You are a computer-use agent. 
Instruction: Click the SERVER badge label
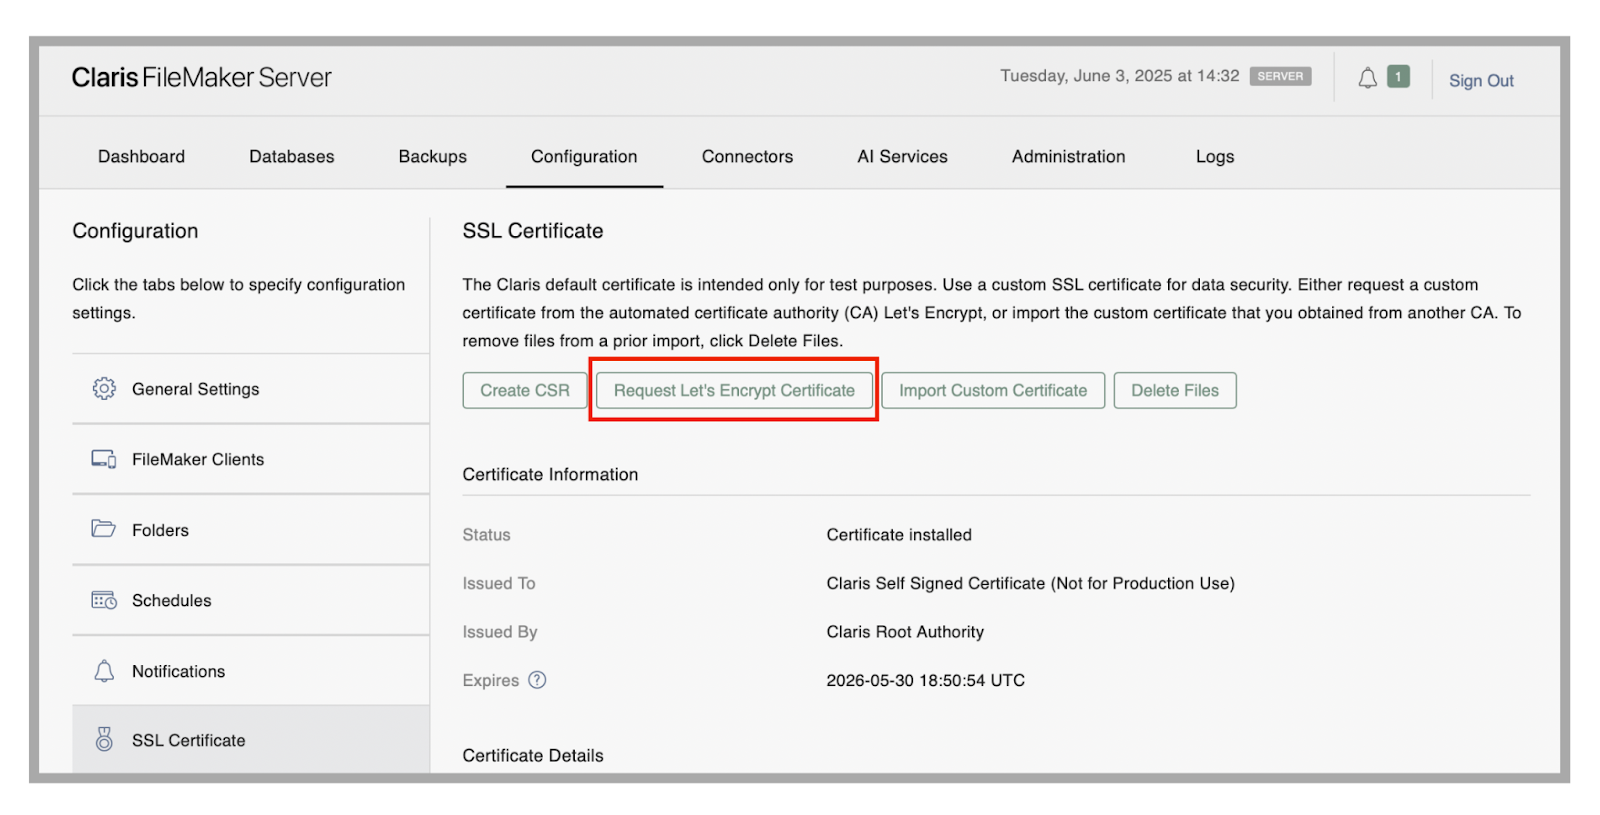pyautogui.click(x=1280, y=76)
